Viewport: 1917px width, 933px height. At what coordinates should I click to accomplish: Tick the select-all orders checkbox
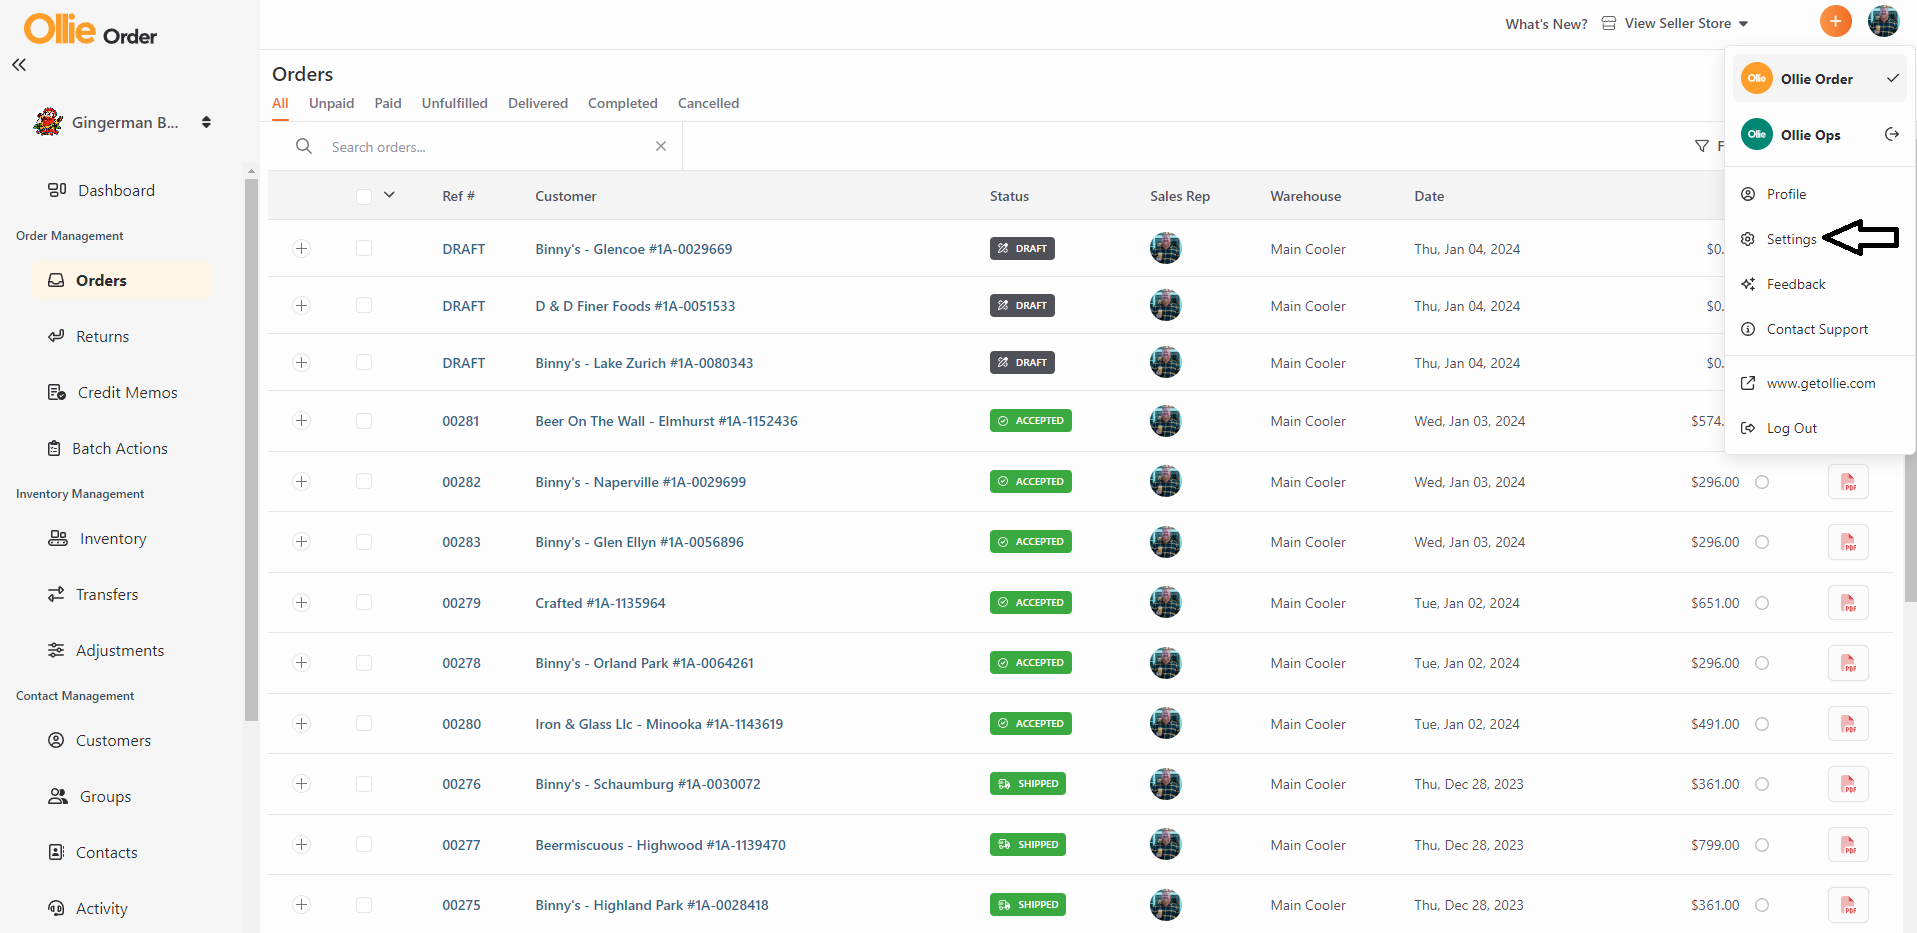tap(364, 196)
